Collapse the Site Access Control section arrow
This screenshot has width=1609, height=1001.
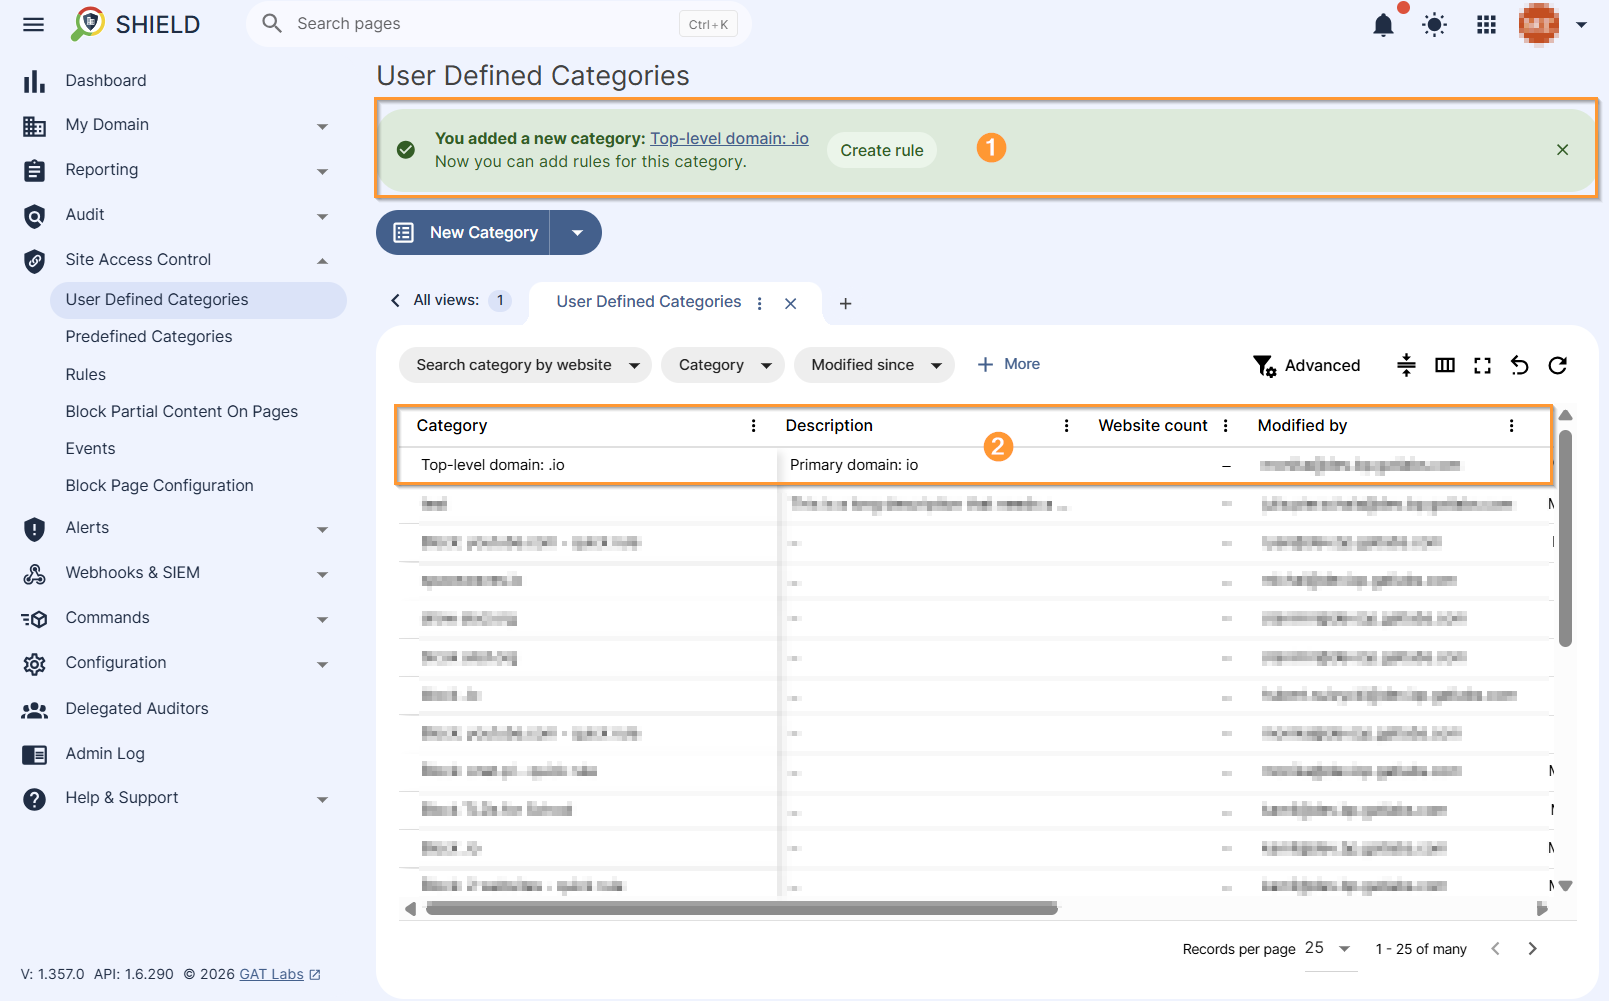click(322, 261)
